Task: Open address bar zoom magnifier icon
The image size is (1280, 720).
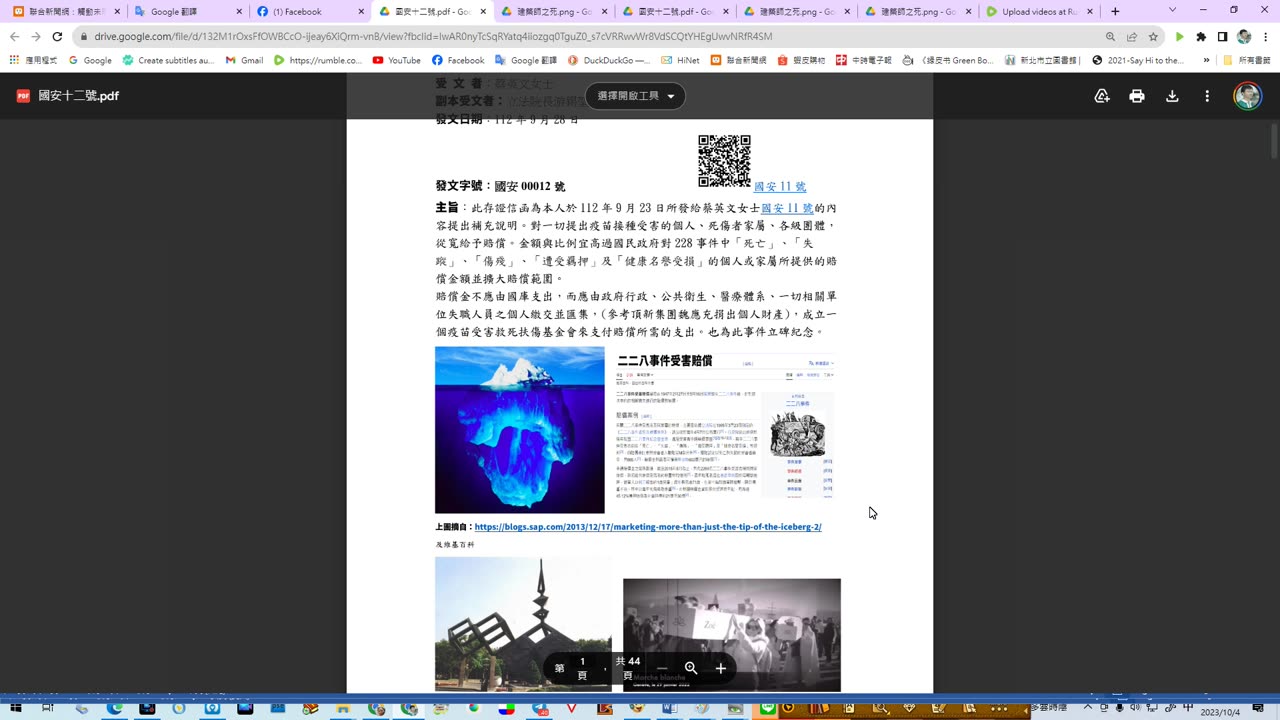Action: pos(1111,36)
